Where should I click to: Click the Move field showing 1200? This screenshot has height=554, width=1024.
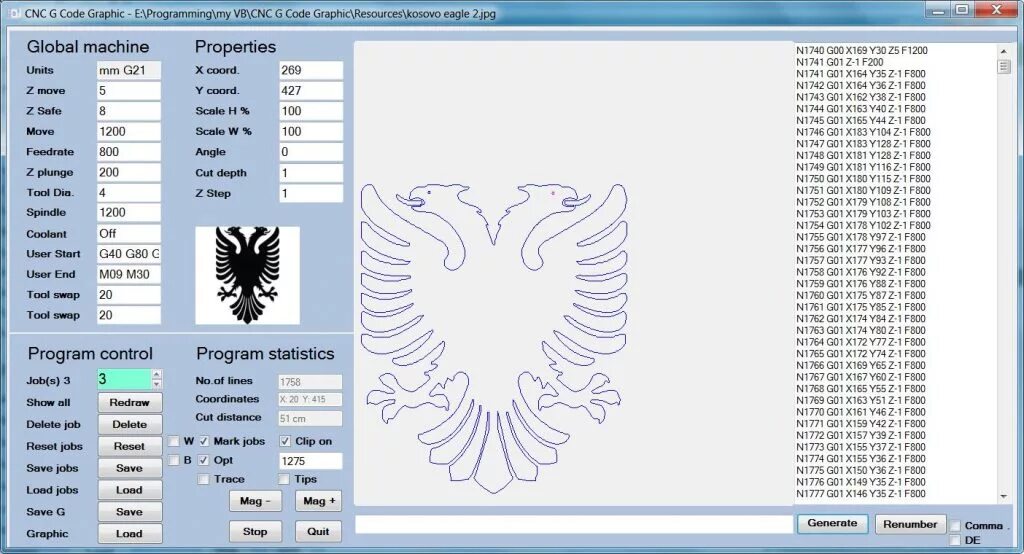point(129,131)
